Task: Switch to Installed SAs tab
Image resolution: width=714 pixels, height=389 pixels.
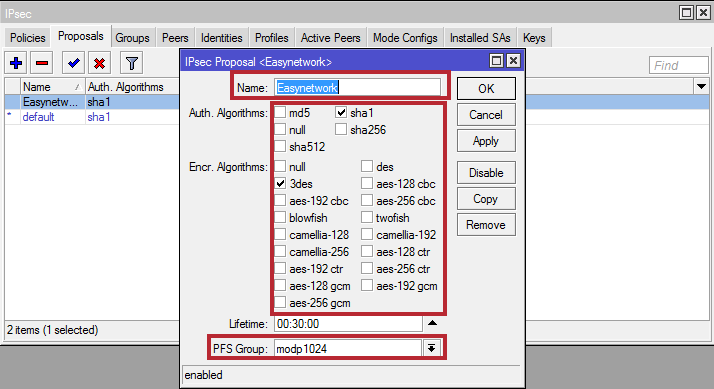Action: (x=480, y=38)
